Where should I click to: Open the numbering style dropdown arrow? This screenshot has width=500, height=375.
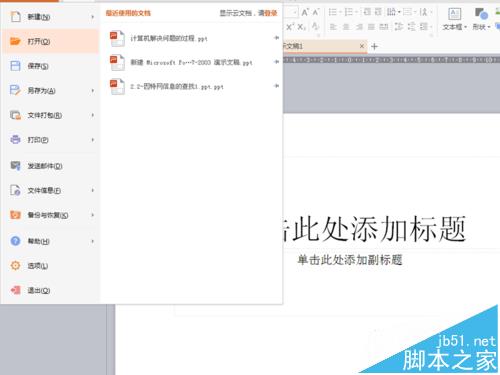[x=357, y=13]
